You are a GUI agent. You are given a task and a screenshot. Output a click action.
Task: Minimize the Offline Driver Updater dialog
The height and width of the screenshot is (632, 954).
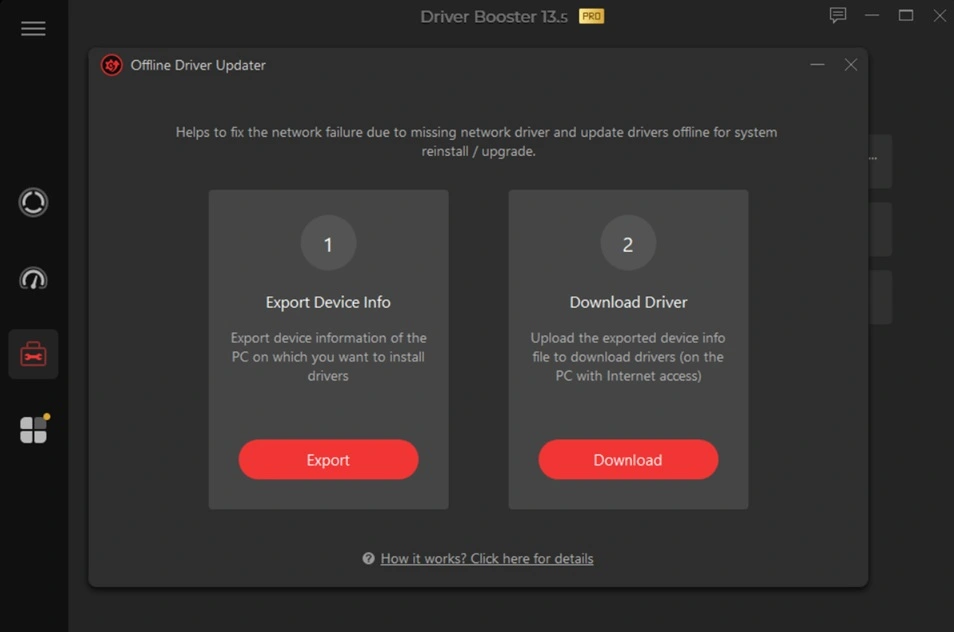(817, 64)
